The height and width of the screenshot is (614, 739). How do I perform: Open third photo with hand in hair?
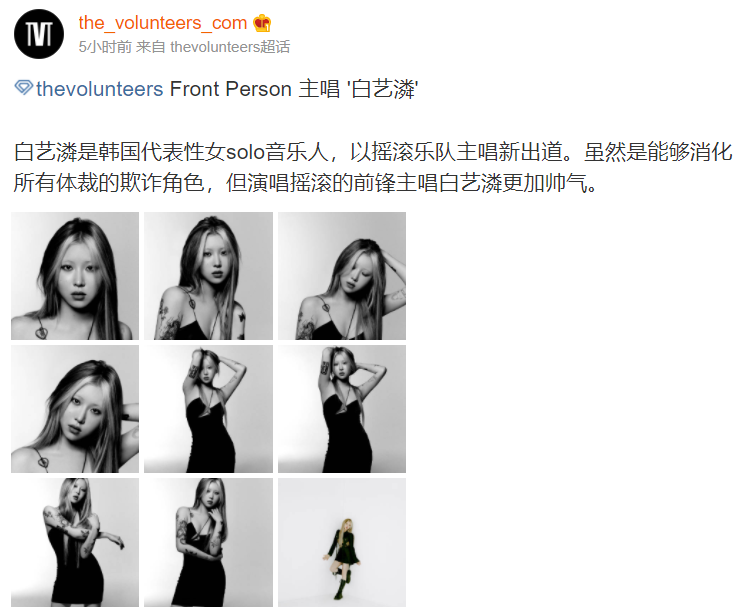point(342,276)
